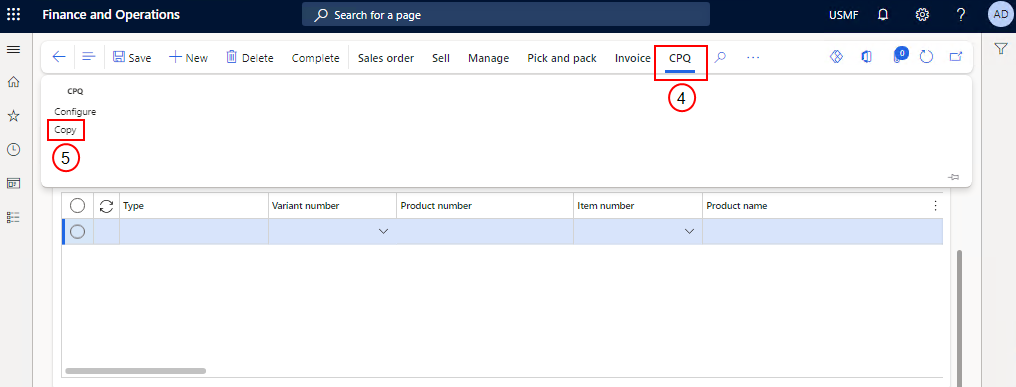Viewport: 1016px width, 387px height.
Task: Switch USMF company
Action: 844,14
